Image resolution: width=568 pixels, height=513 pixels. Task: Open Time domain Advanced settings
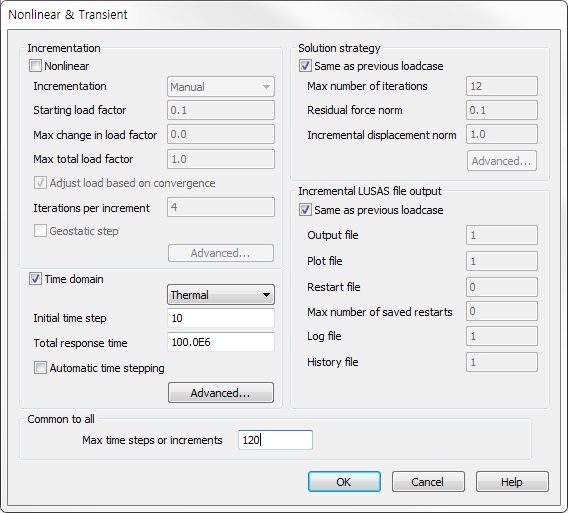pos(221,393)
